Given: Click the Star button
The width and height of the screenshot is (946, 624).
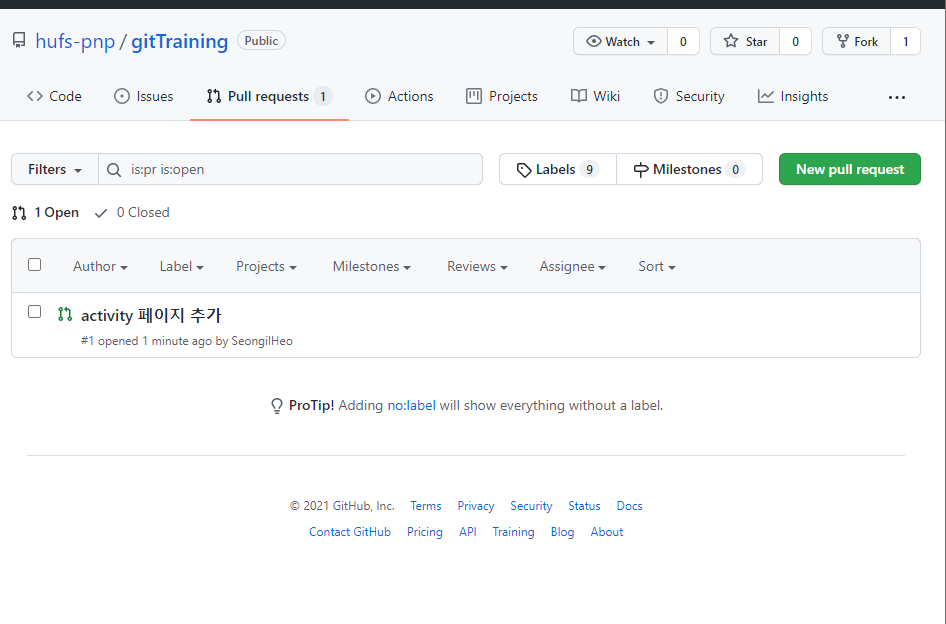Looking at the screenshot, I should click(745, 41).
